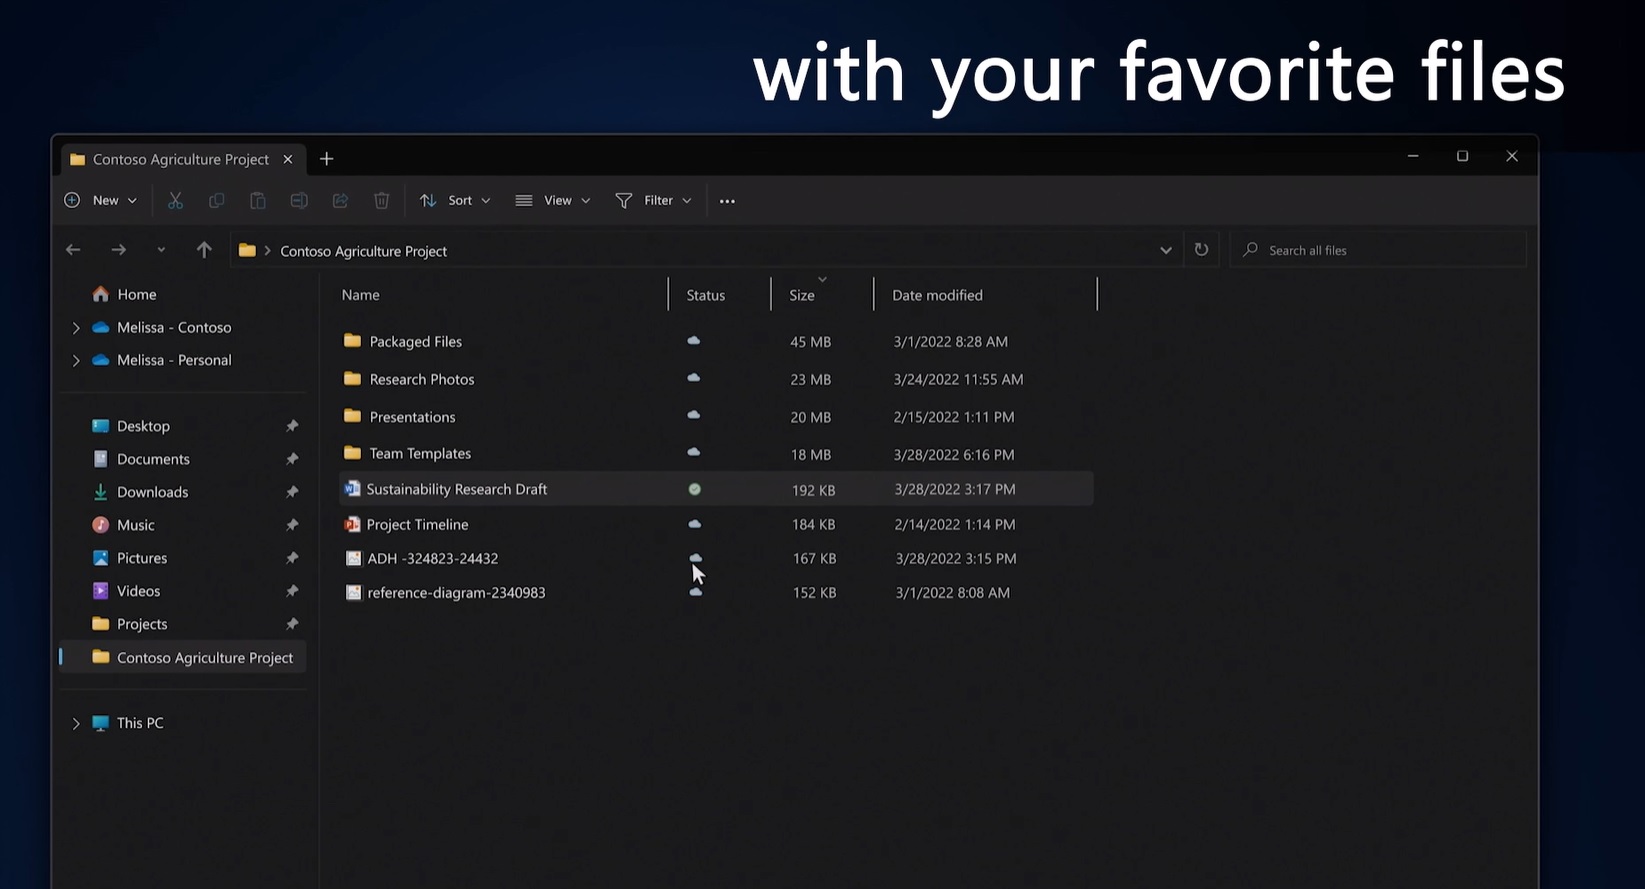Add a new File Explorer tab
Image resolution: width=1645 pixels, height=889 pixels.
[327, 159]
